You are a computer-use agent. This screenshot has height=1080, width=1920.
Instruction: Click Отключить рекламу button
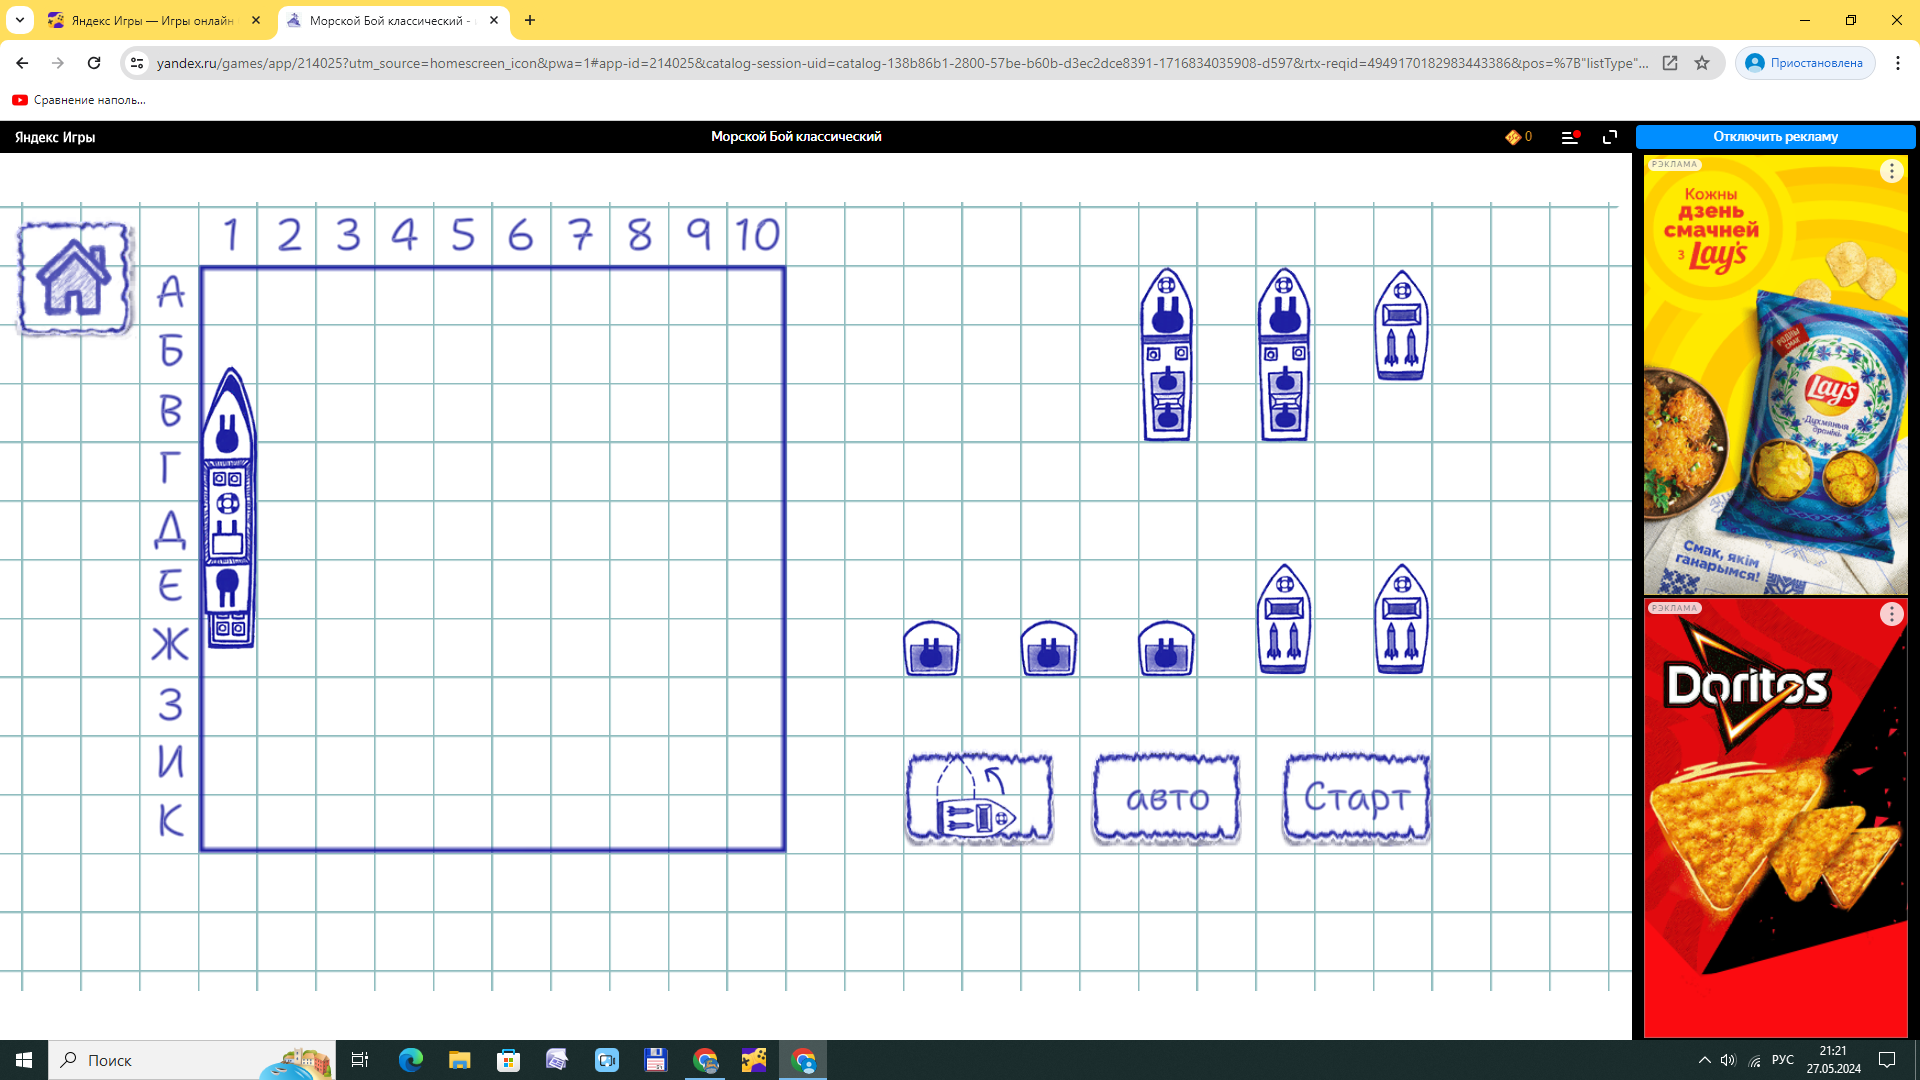[1775, 137]
